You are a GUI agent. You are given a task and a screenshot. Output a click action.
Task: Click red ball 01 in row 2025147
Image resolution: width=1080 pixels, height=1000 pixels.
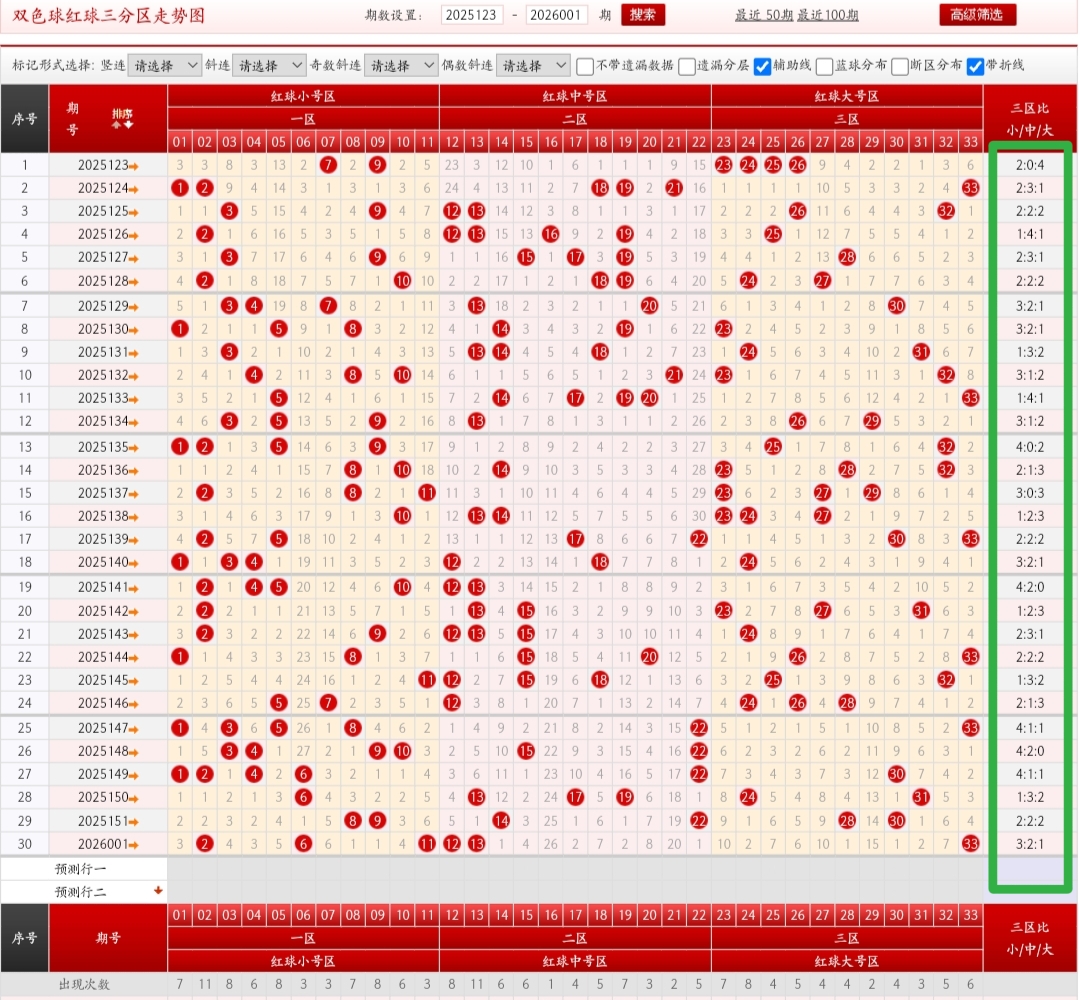click(180, 728)
